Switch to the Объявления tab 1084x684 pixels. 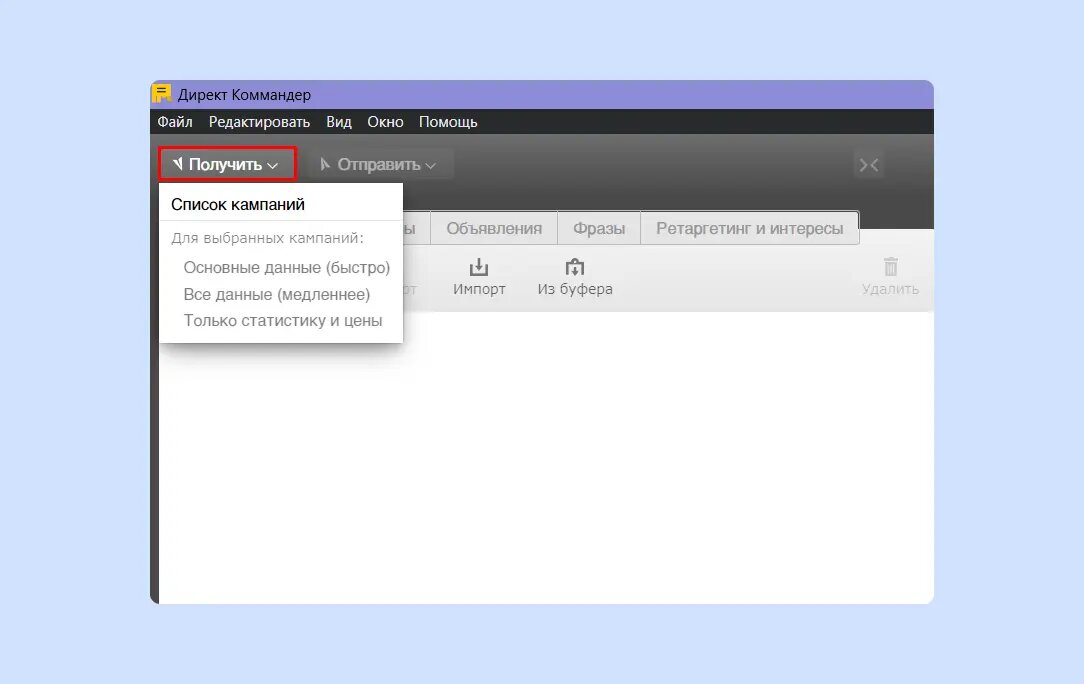pos(494,228)
